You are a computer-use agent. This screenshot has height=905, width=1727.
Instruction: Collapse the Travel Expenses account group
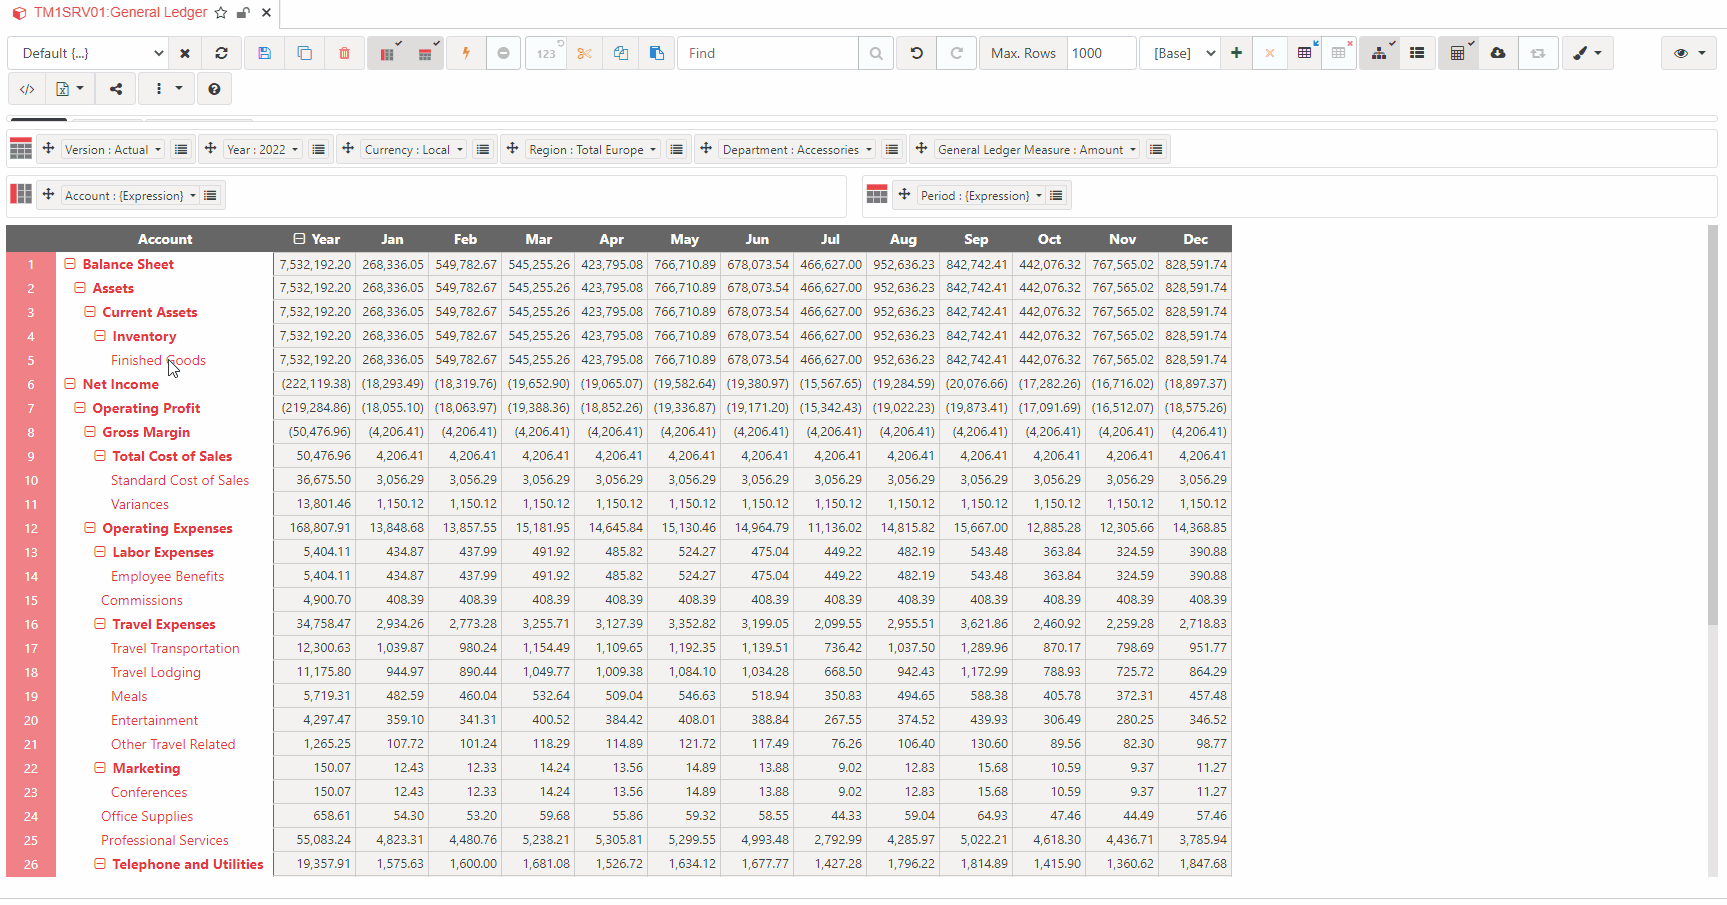point(99,624)
